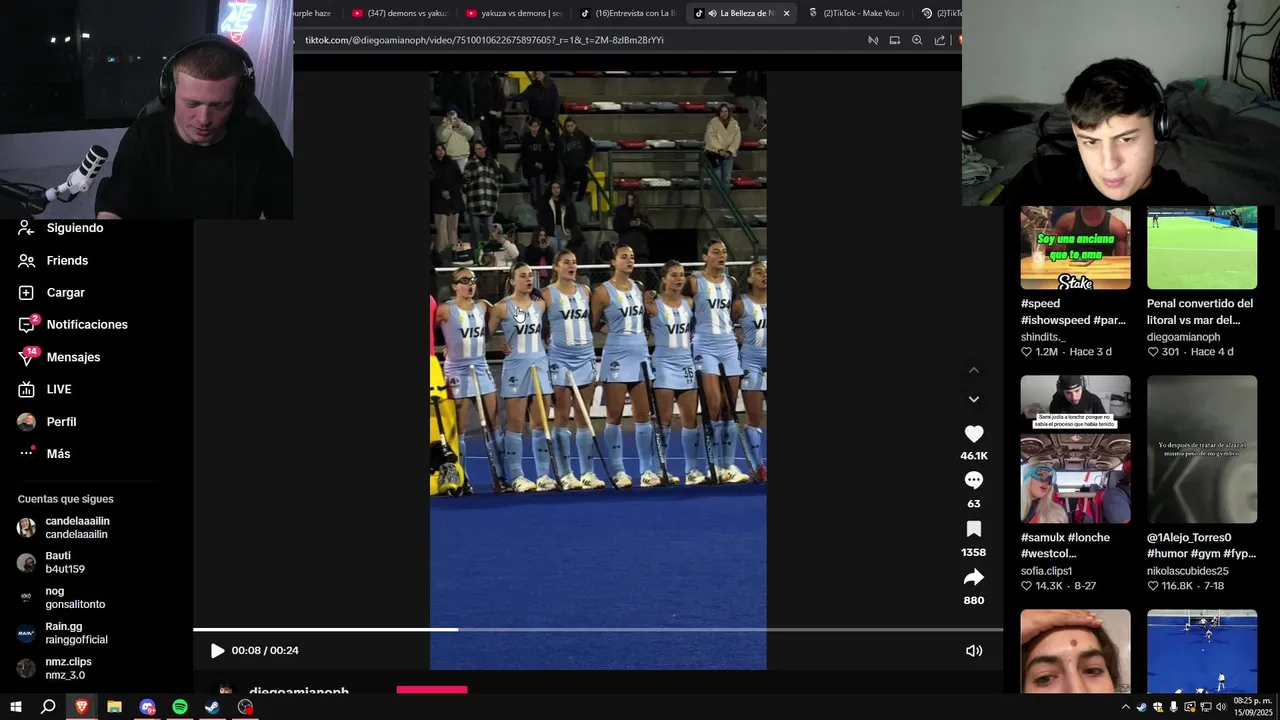Open the Cargar upload page
Image resolution: width=1280 pixels, height=720 pixels.
coord(65,292)
